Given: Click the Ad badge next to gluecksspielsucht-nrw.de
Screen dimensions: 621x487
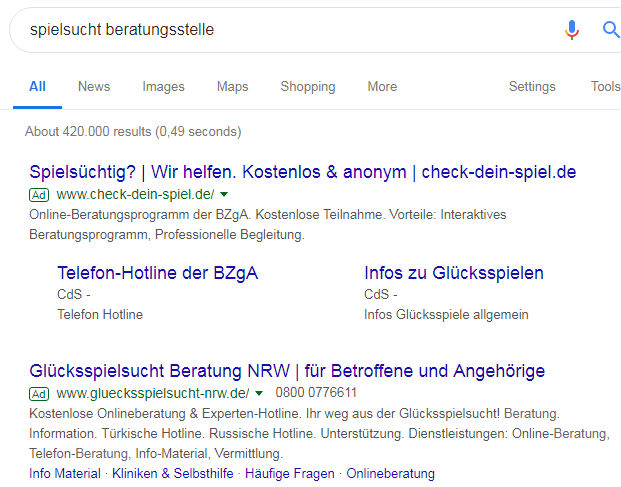Looking at the screenshot, I should click(39, 394).
